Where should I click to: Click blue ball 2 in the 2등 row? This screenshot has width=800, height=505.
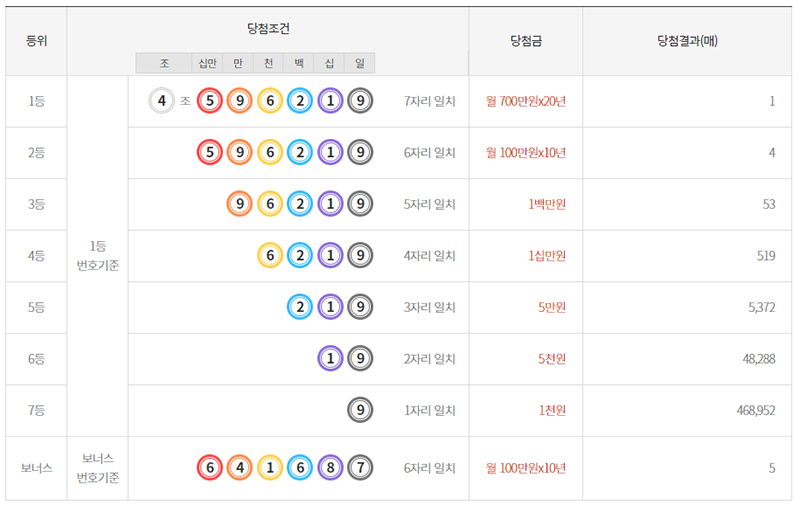coord(300,152)
